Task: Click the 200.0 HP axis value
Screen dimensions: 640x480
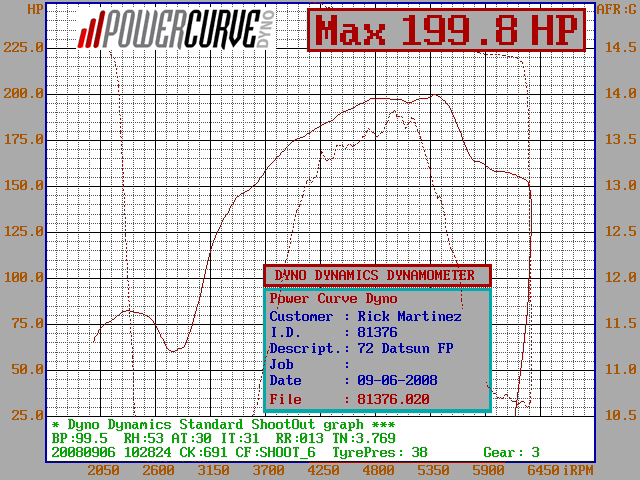Action: tap(24, 93)
